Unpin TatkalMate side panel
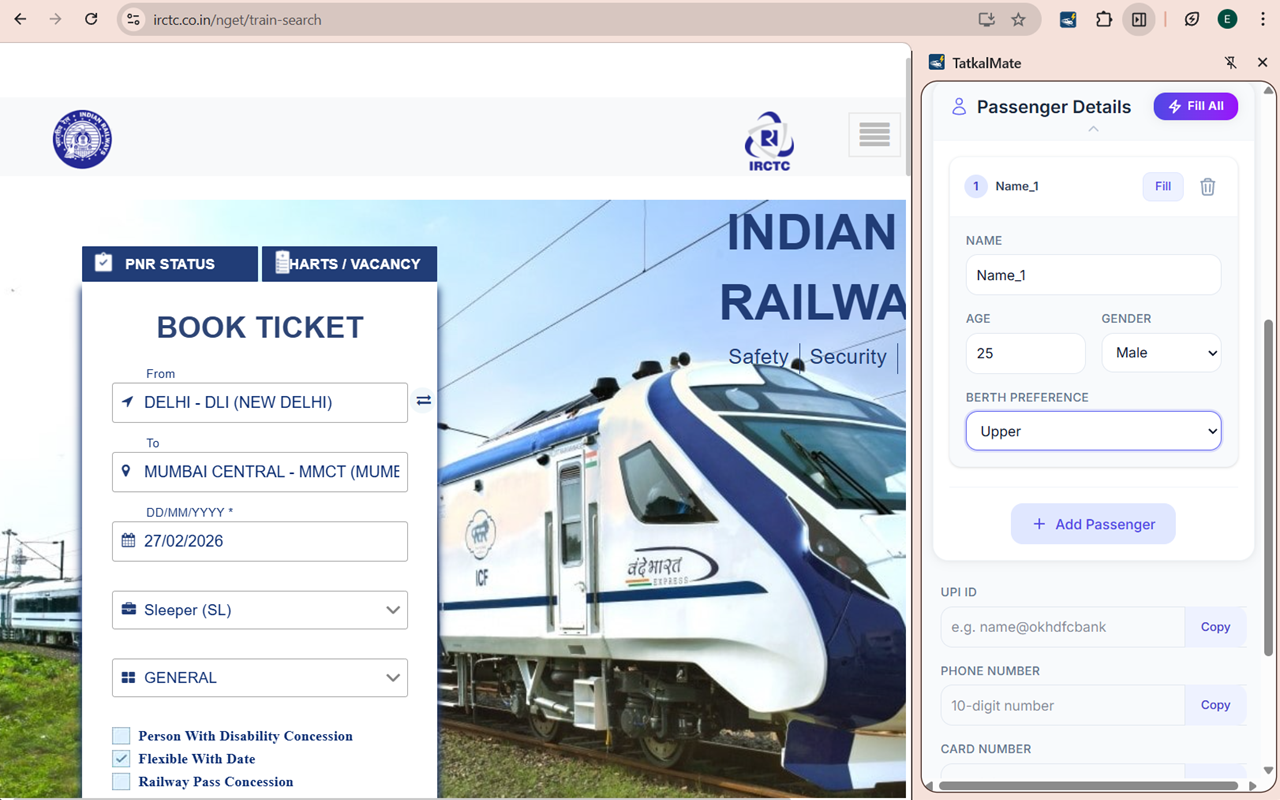Screen dimensions: 1280x800 click(x=1231, y=62)
